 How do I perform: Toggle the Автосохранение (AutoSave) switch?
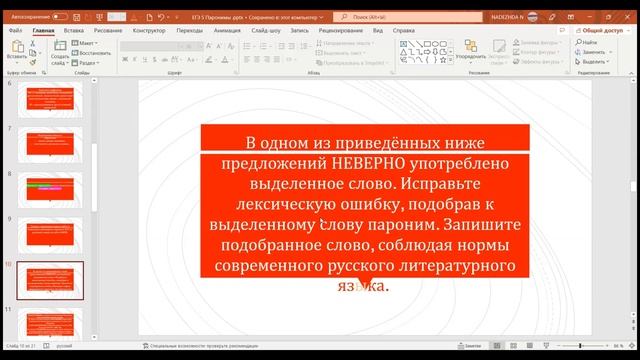point(60,17)
